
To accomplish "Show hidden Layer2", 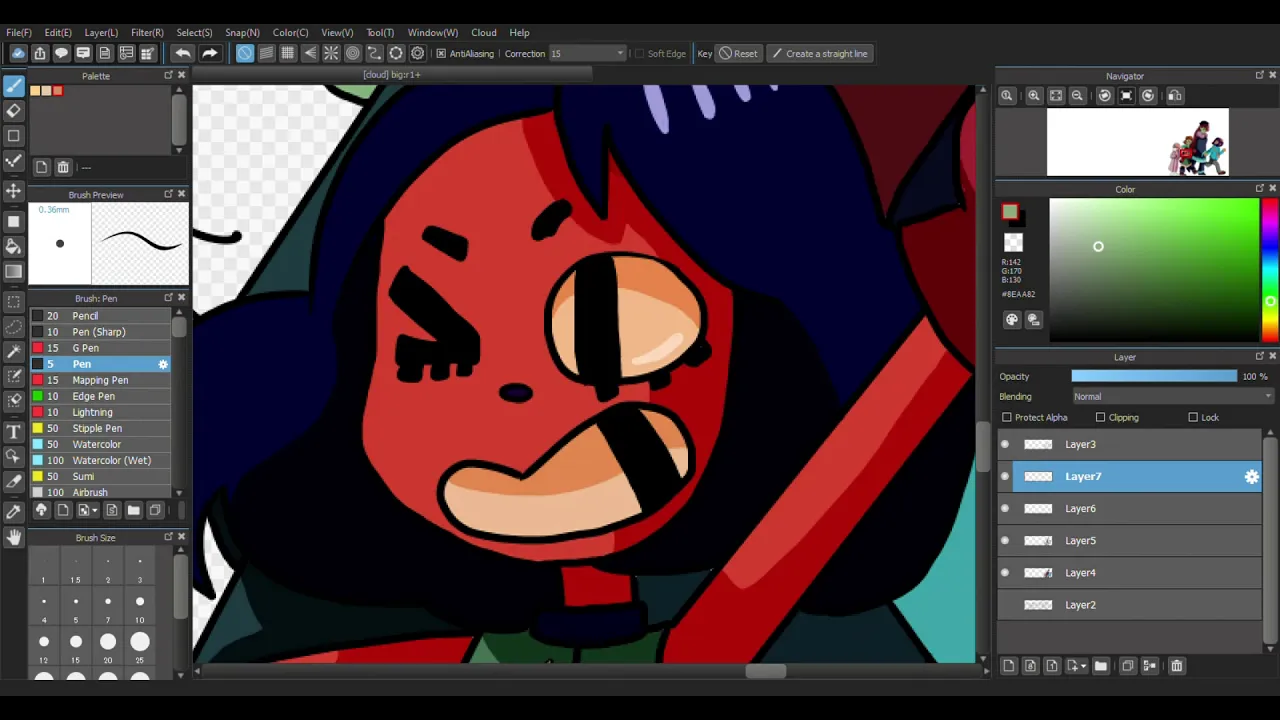I will click(1005, 604).
